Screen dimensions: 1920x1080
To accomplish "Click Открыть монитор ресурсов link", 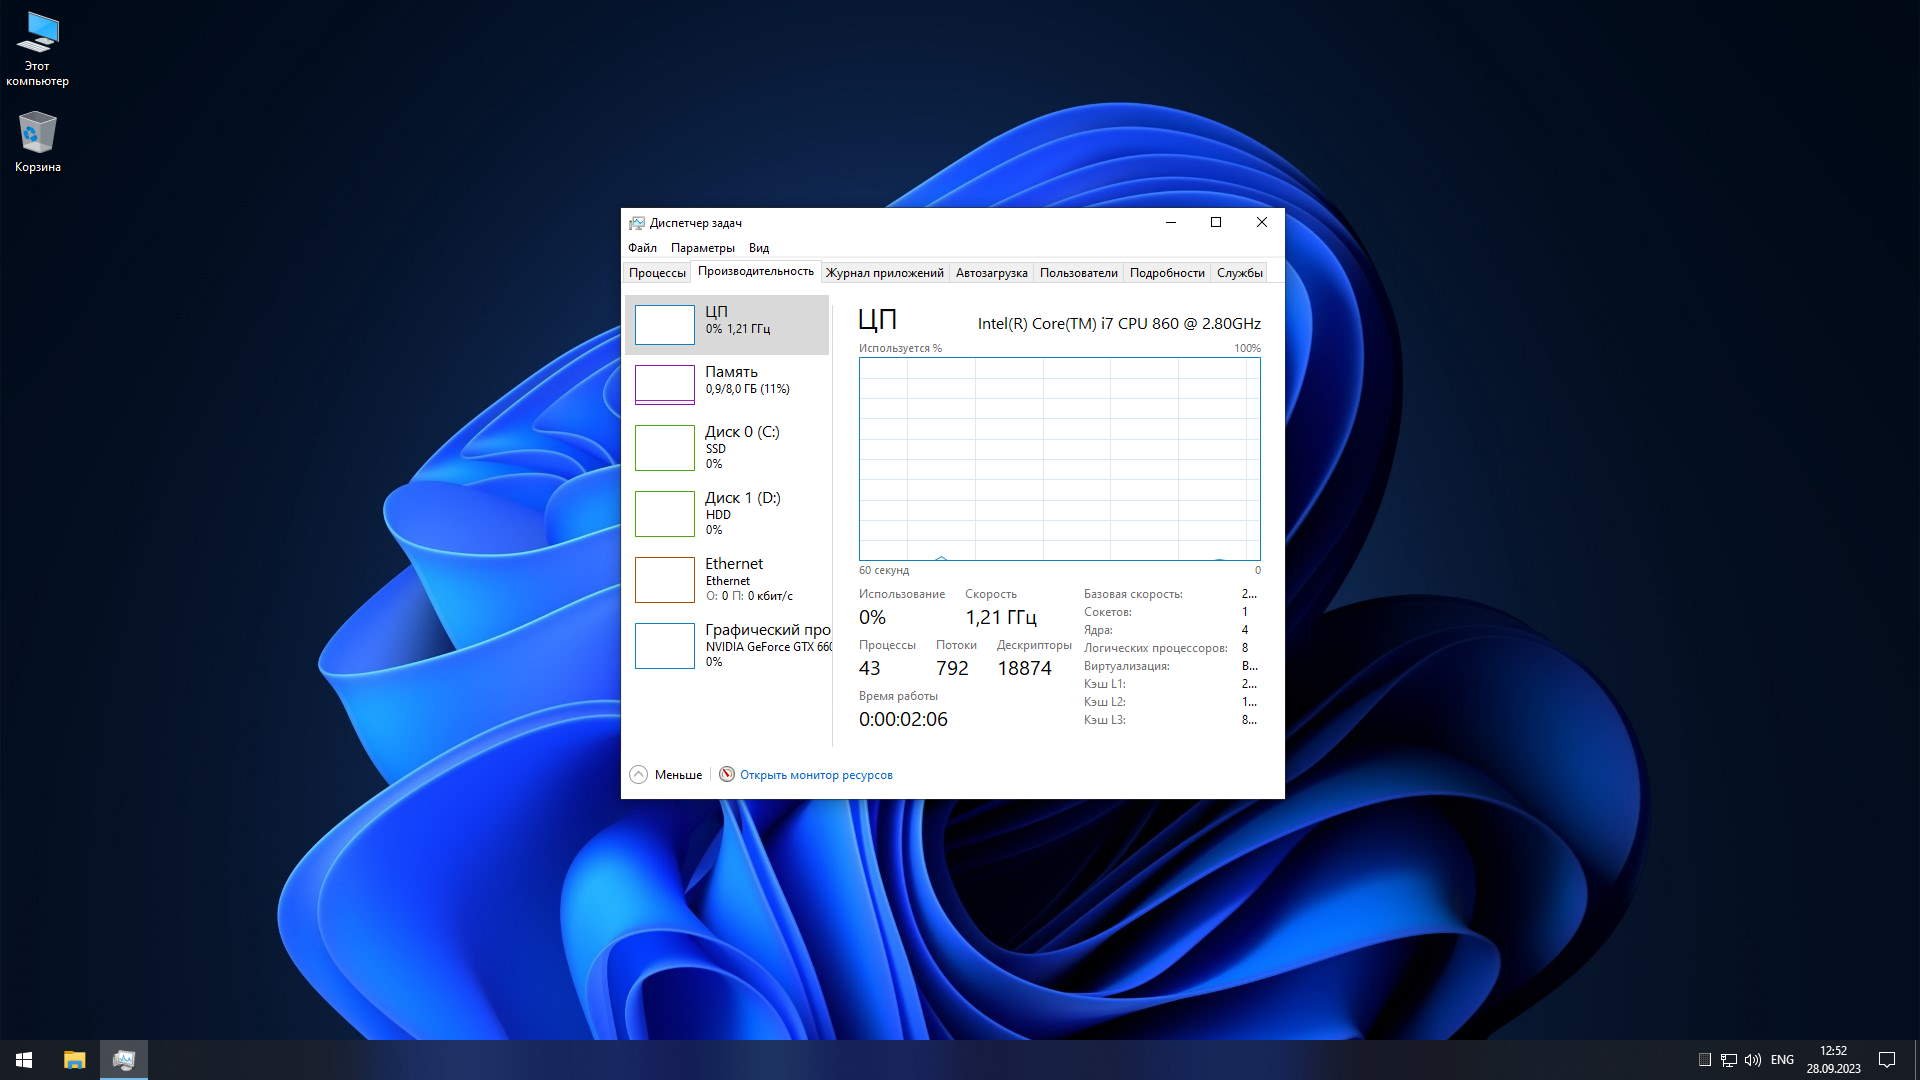I will click(816, 775).
